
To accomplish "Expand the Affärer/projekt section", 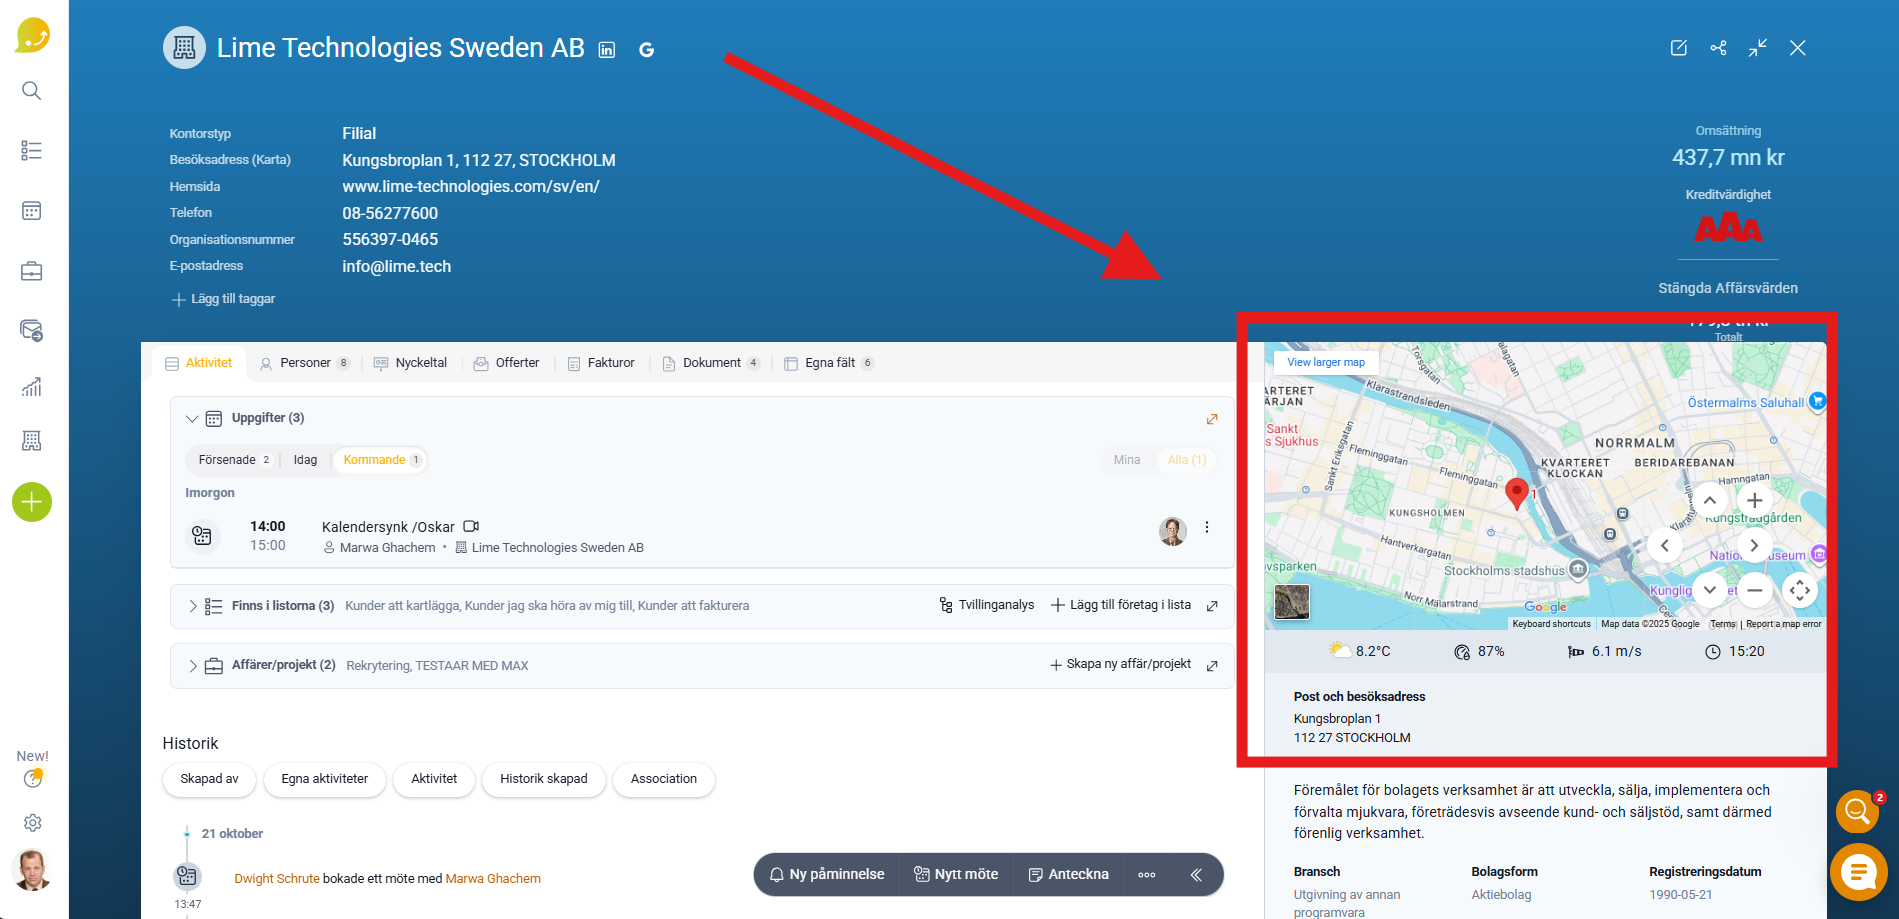I will (x=192, y=666).
